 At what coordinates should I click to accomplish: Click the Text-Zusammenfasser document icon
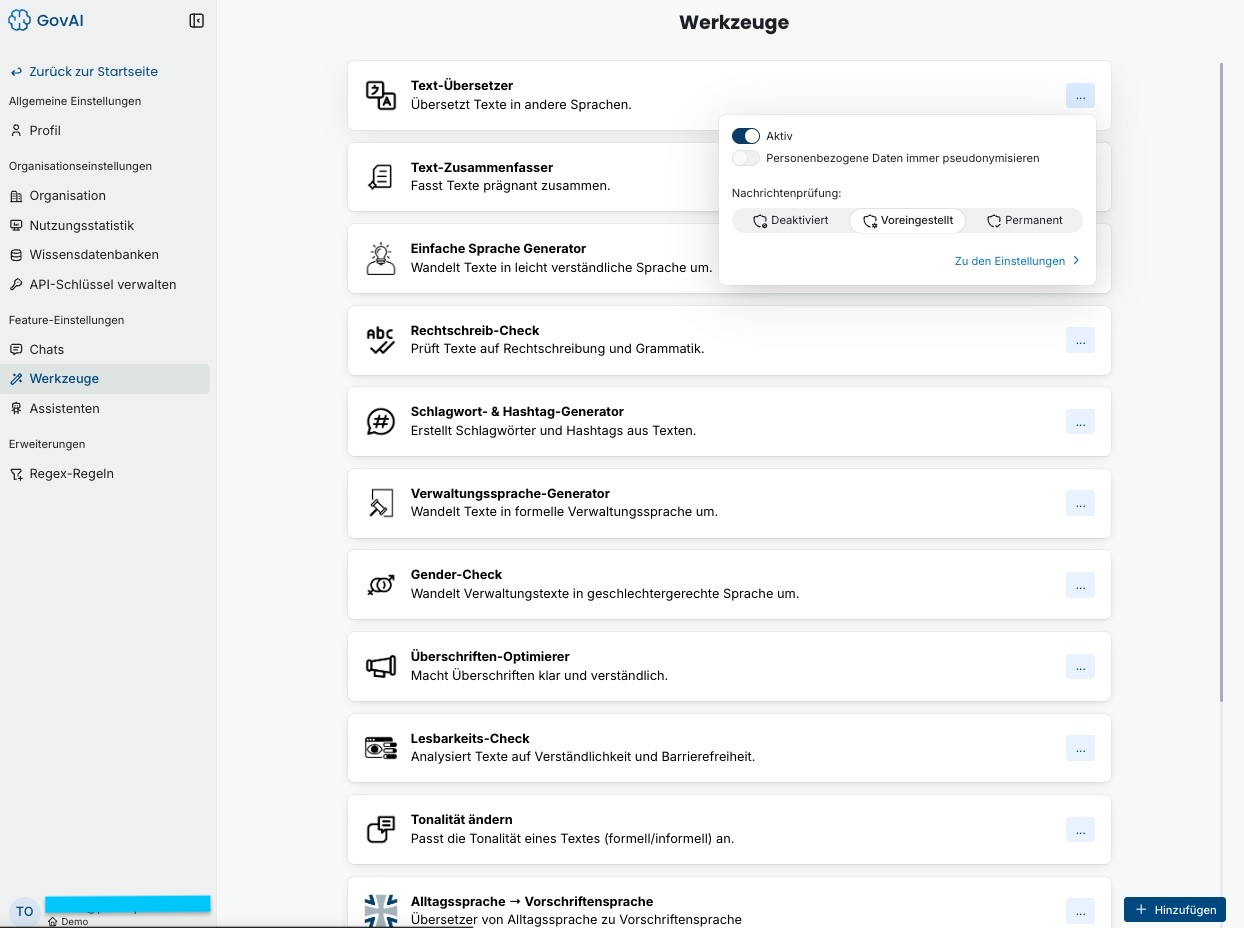(x=381, y=177)
